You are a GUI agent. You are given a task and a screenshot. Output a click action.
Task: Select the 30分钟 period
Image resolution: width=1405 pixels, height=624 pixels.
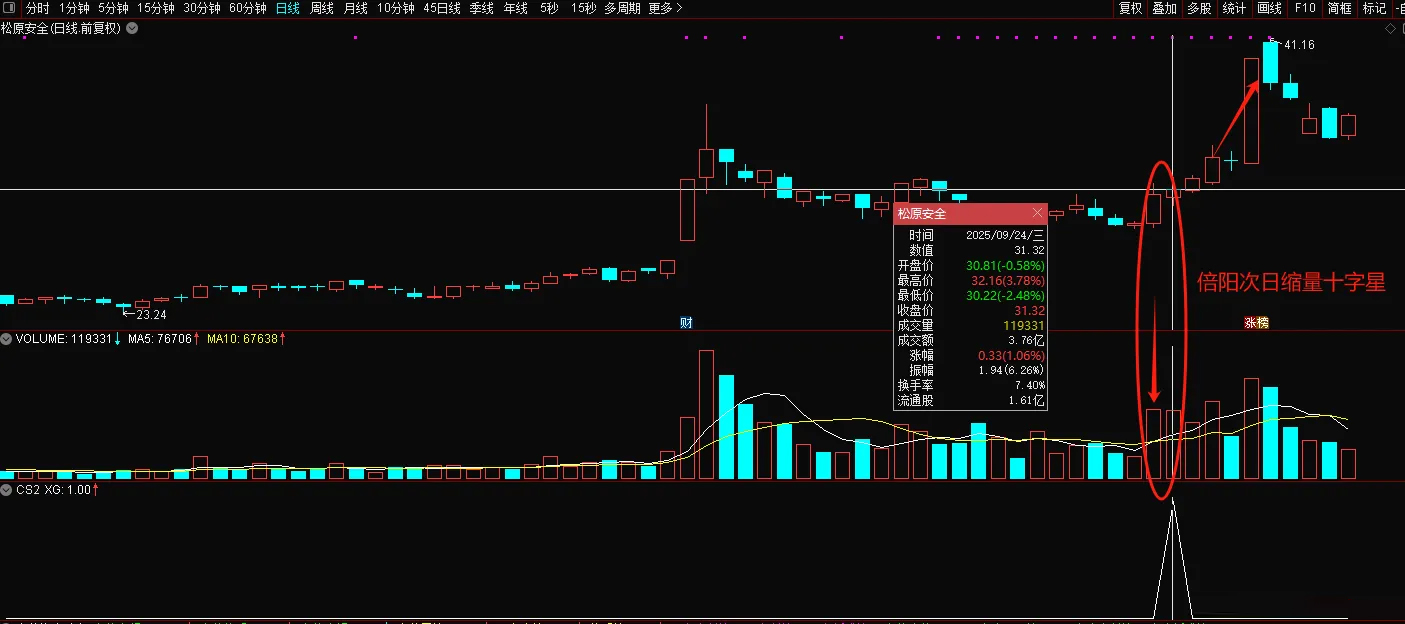click(x=202, y=8)
